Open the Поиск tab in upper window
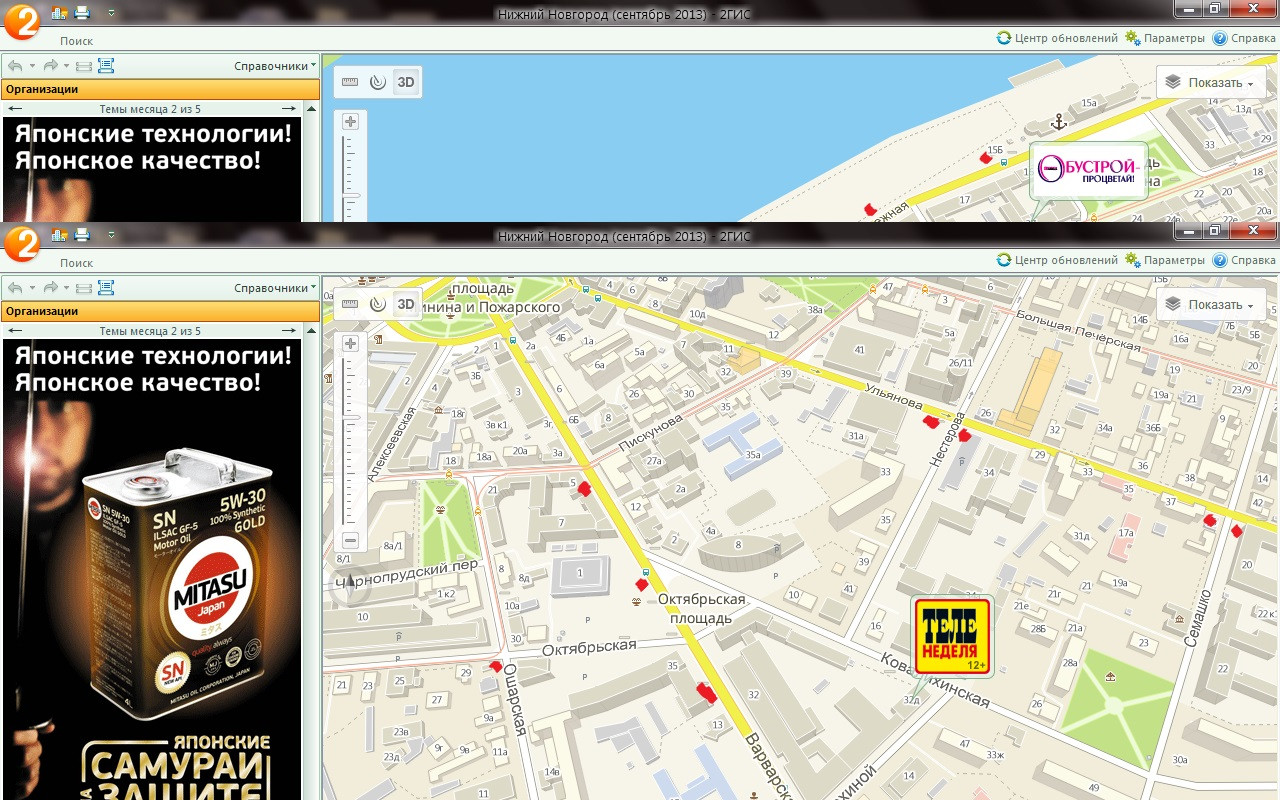 tap(76, 41)
